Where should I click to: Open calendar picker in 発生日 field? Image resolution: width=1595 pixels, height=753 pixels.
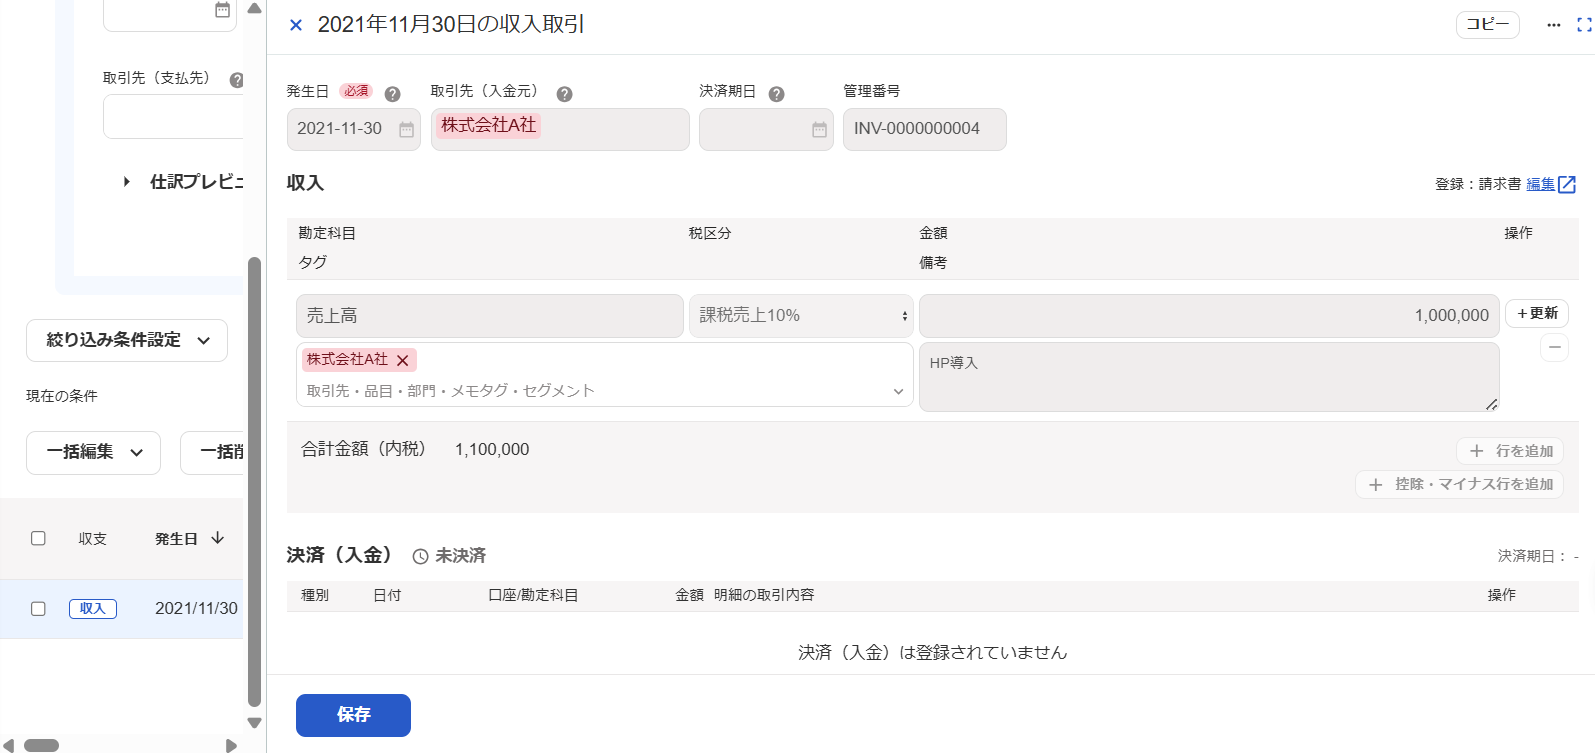pyautogui.click(x=406, y=129)
